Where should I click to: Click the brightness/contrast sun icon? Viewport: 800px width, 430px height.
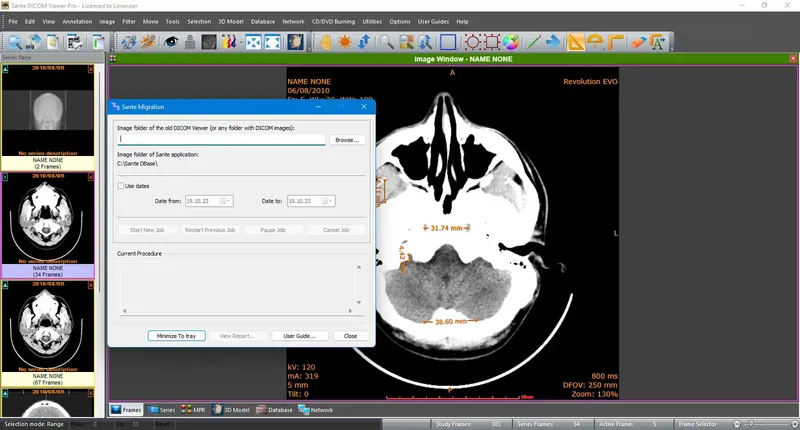[343, 42]
